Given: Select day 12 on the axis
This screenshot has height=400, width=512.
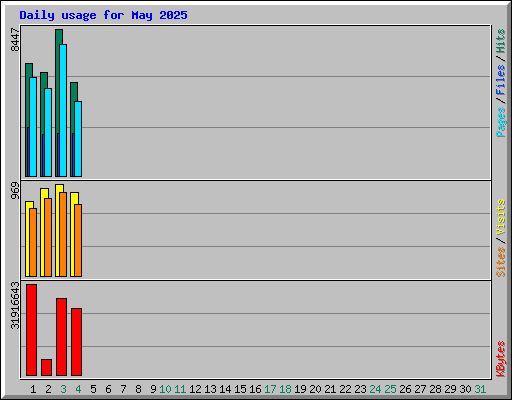Looking at the screenshot, I should coord(195,389).
